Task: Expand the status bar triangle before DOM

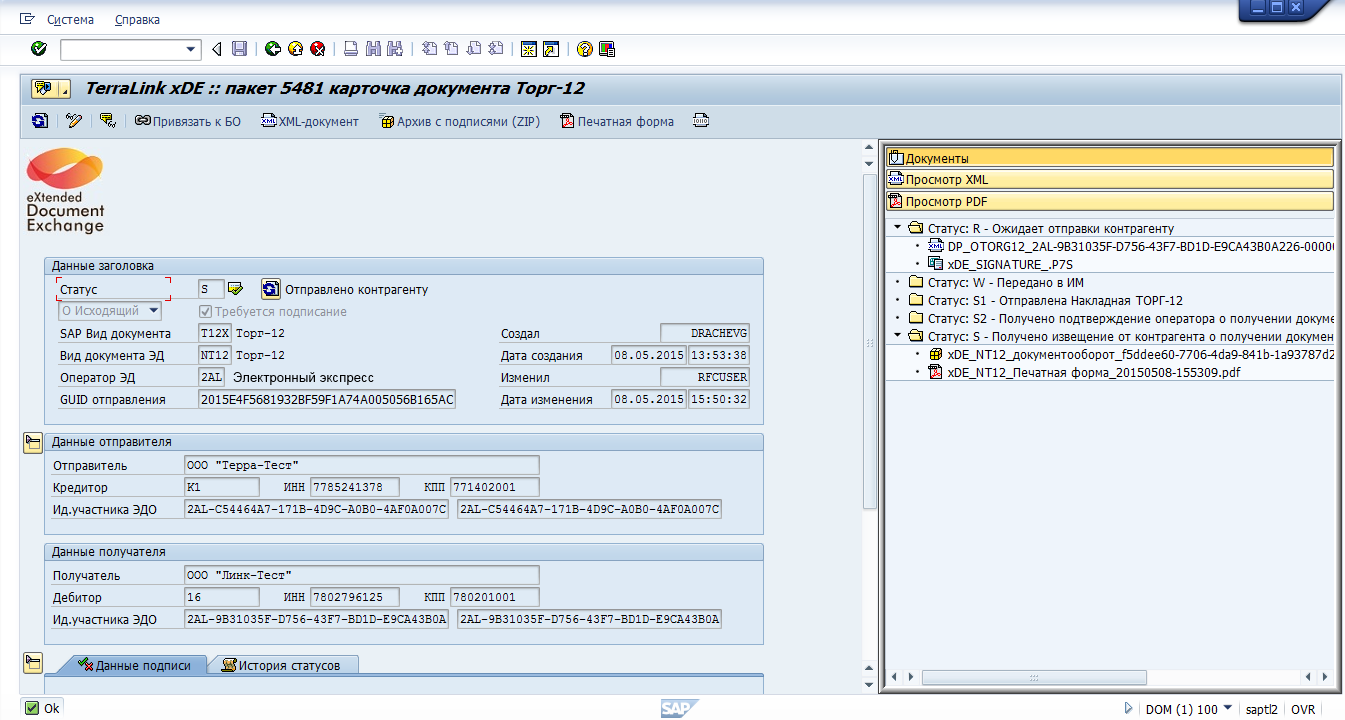Action: click(1129, 709)
